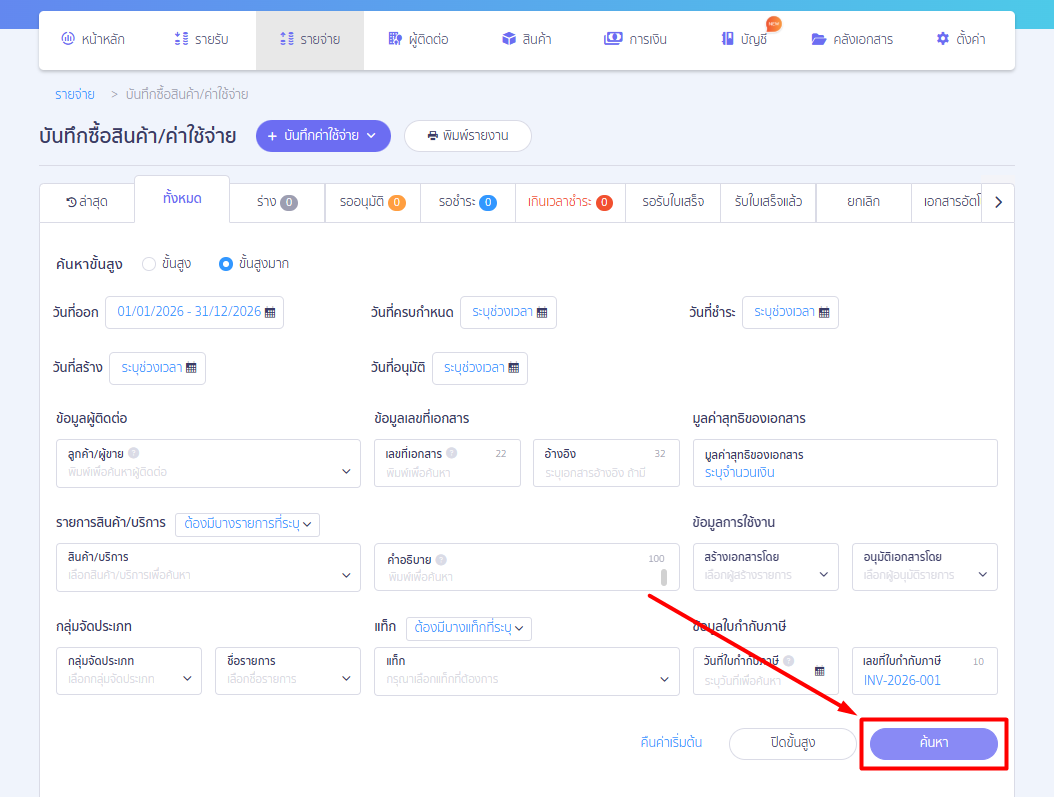
Task: Click the เลขที่ใบกำกับภาษี input field
Action: [925, 671]
